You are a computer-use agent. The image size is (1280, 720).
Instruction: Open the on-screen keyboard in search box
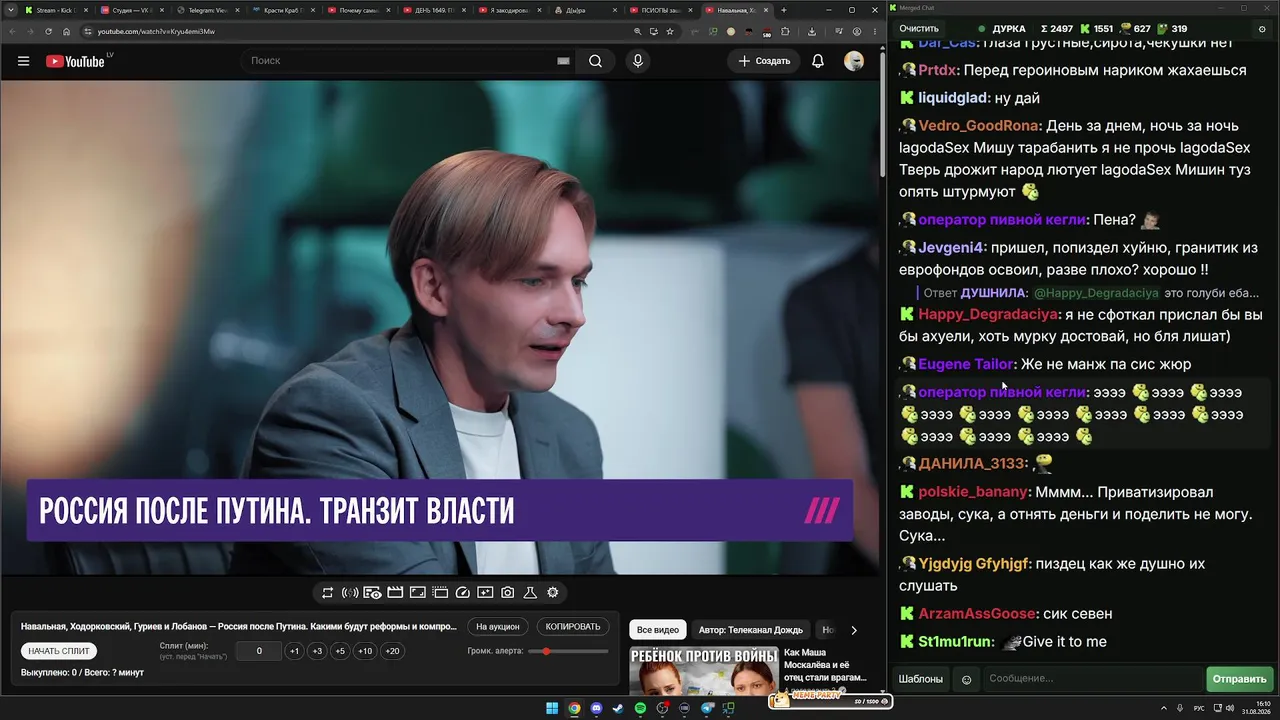tap(563, 61)
